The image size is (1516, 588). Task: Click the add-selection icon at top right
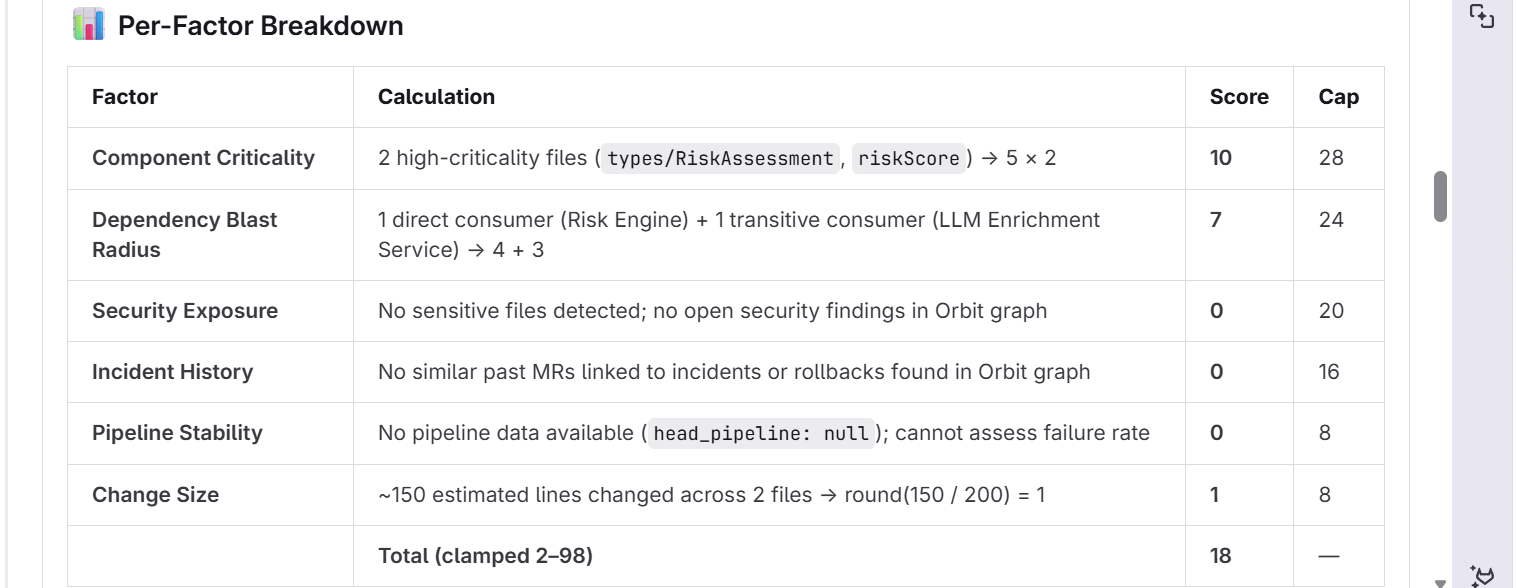click(x=1481, y=17)
